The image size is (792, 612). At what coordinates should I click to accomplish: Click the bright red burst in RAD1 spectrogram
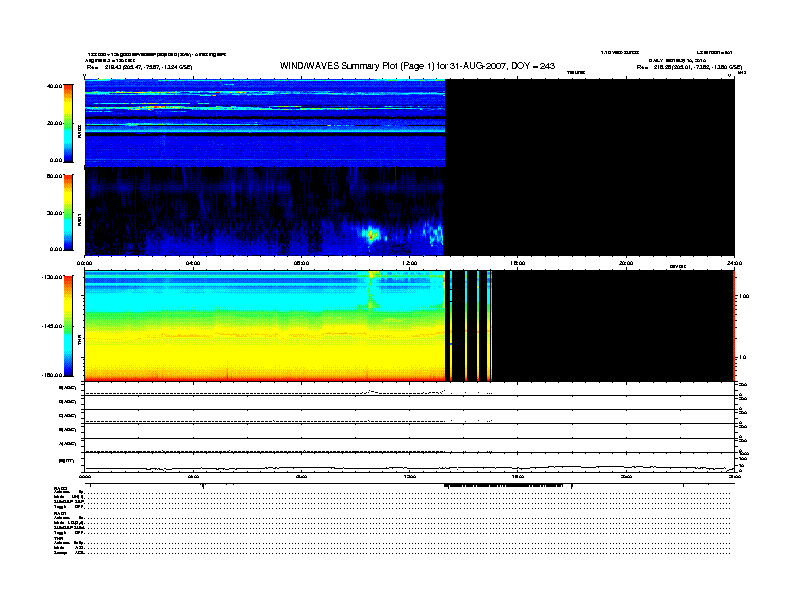[372, 235]
